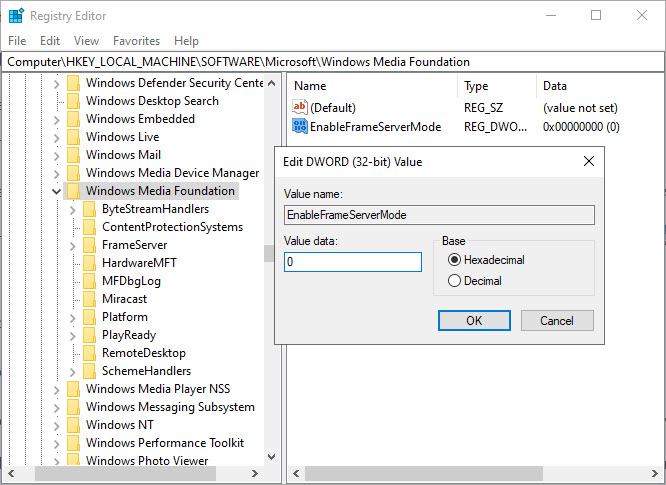Screen dimensions: 666x485
Task: Click the Windows Mail folder icon
Action: 73,155
